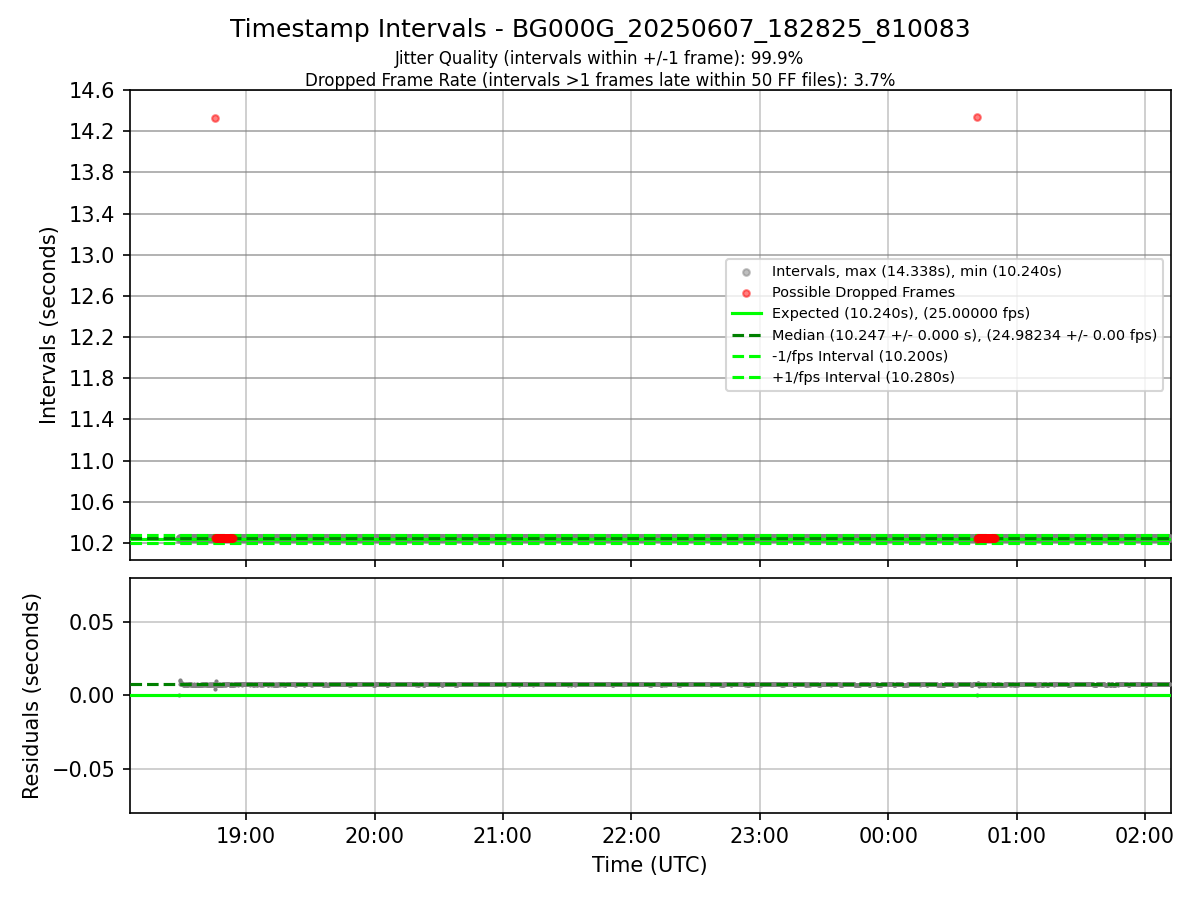
Task: Click the red cluster on the baseline before 01:00
Action: [x=986, y=538]
